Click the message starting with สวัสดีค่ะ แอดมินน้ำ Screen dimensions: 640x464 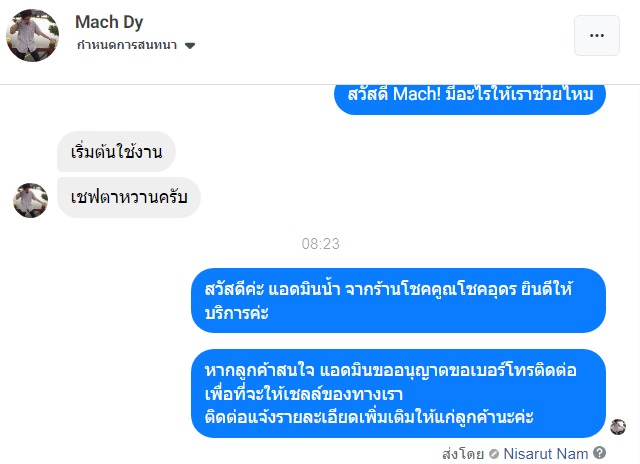[398, 300]
